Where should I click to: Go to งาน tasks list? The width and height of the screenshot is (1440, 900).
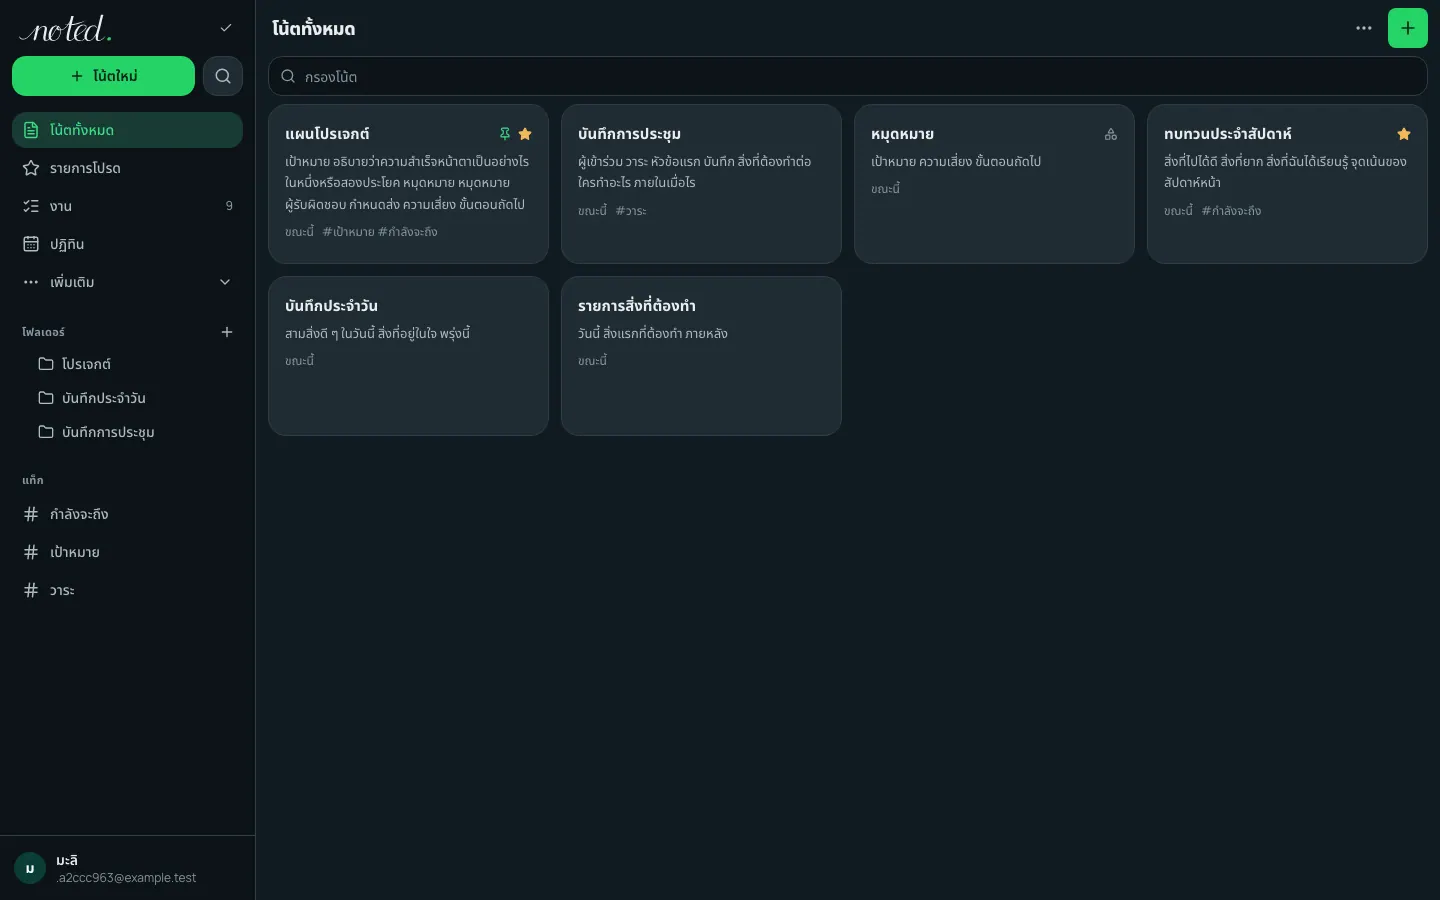coord(127,206)
